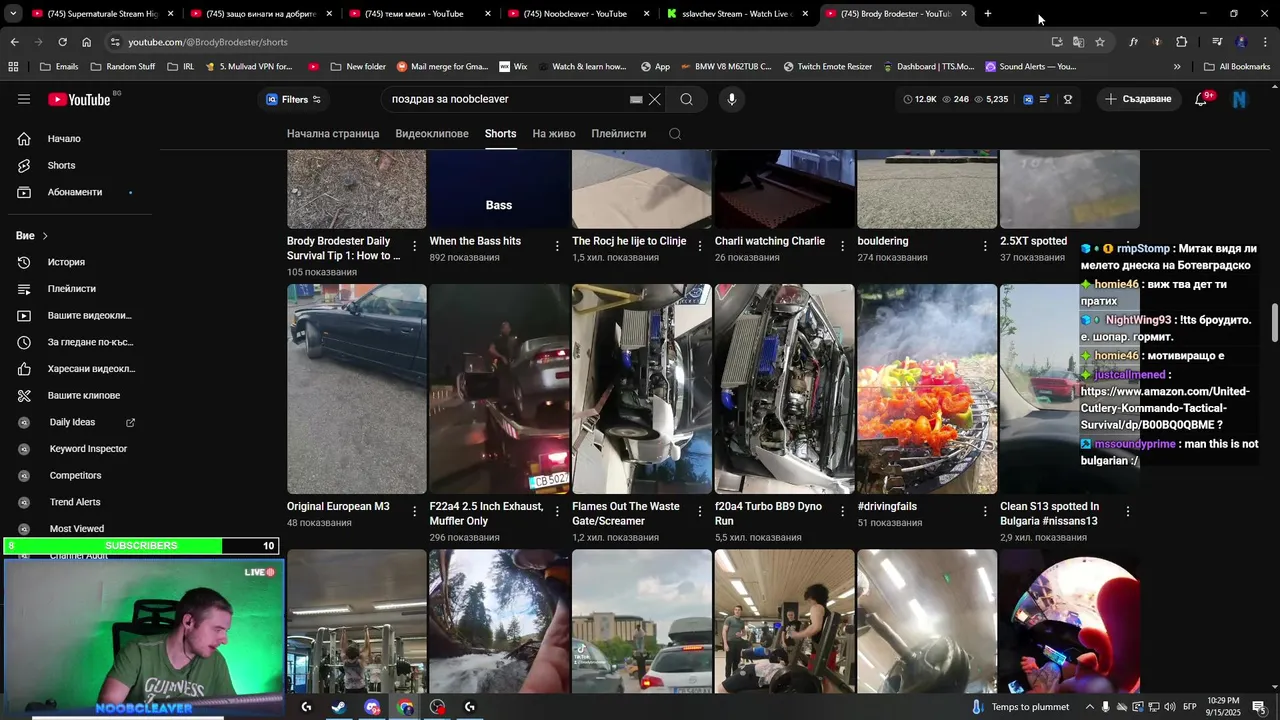Start voice search with the microphone
The image size is (1280, 720).
(732, 99)
